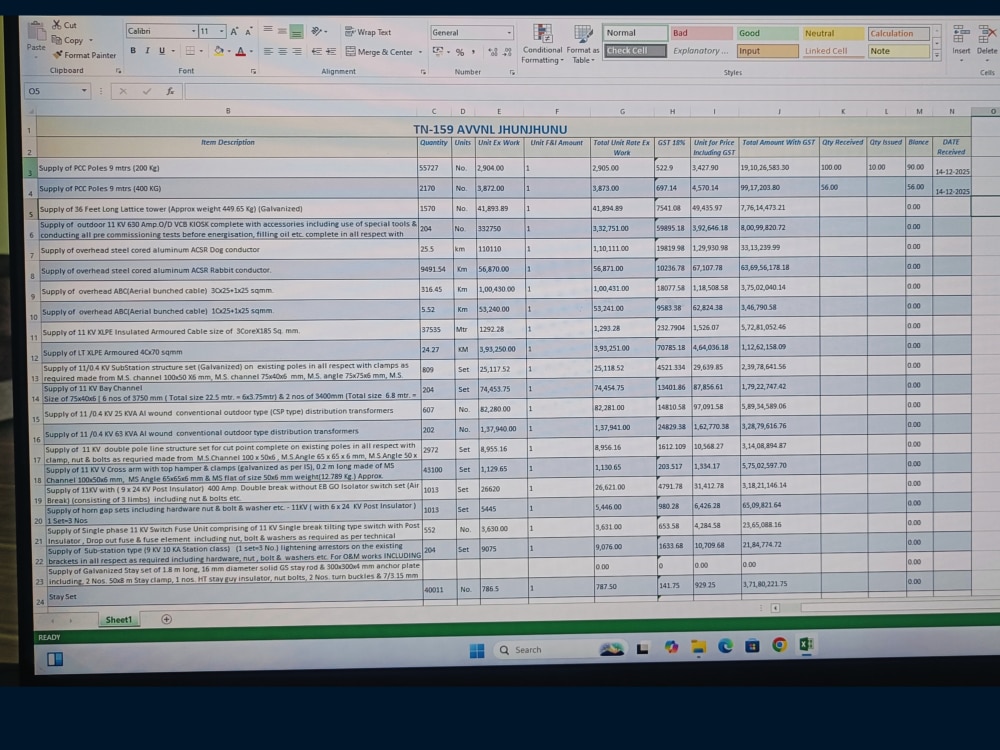1000x750 pixels.
Task: Apply the Good cell style
Action: tap(767, 33)
